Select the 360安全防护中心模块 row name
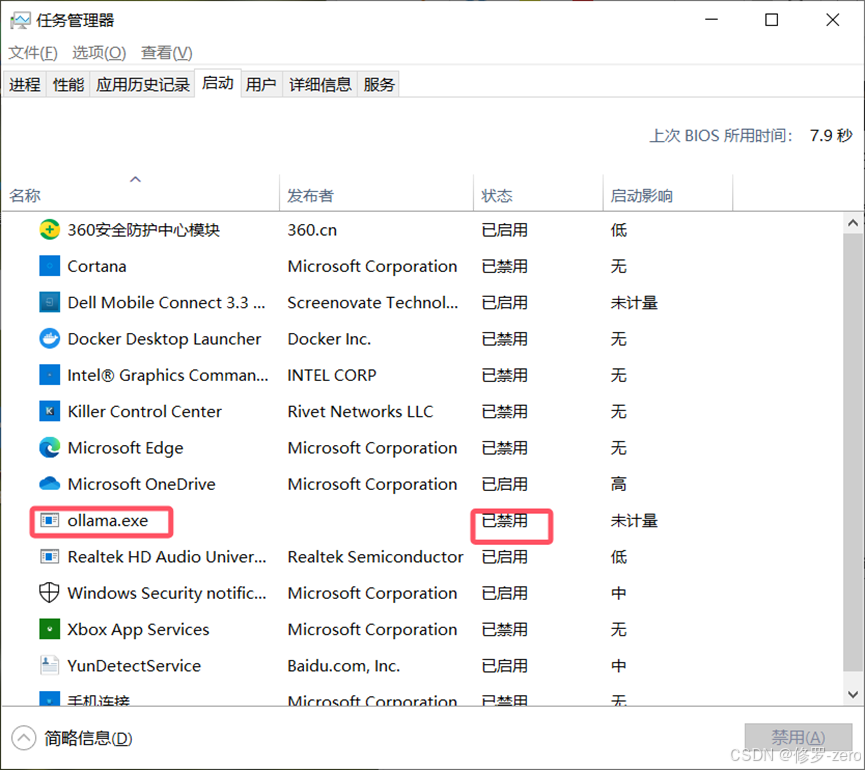Screen dimensions: 865x770 point(143,230)
